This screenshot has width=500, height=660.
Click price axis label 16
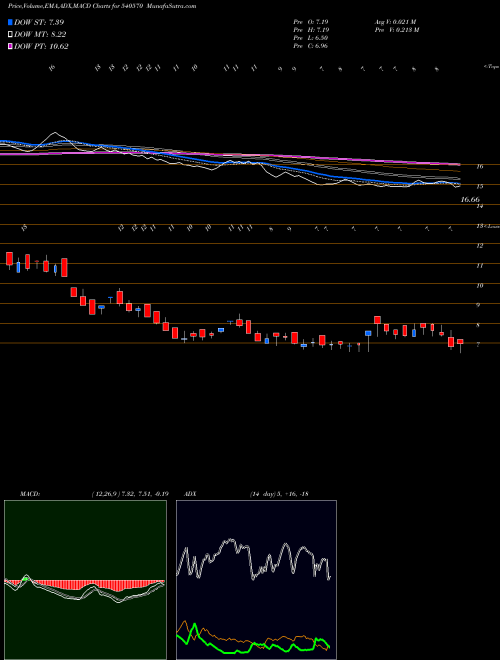(x=479, y=167)
